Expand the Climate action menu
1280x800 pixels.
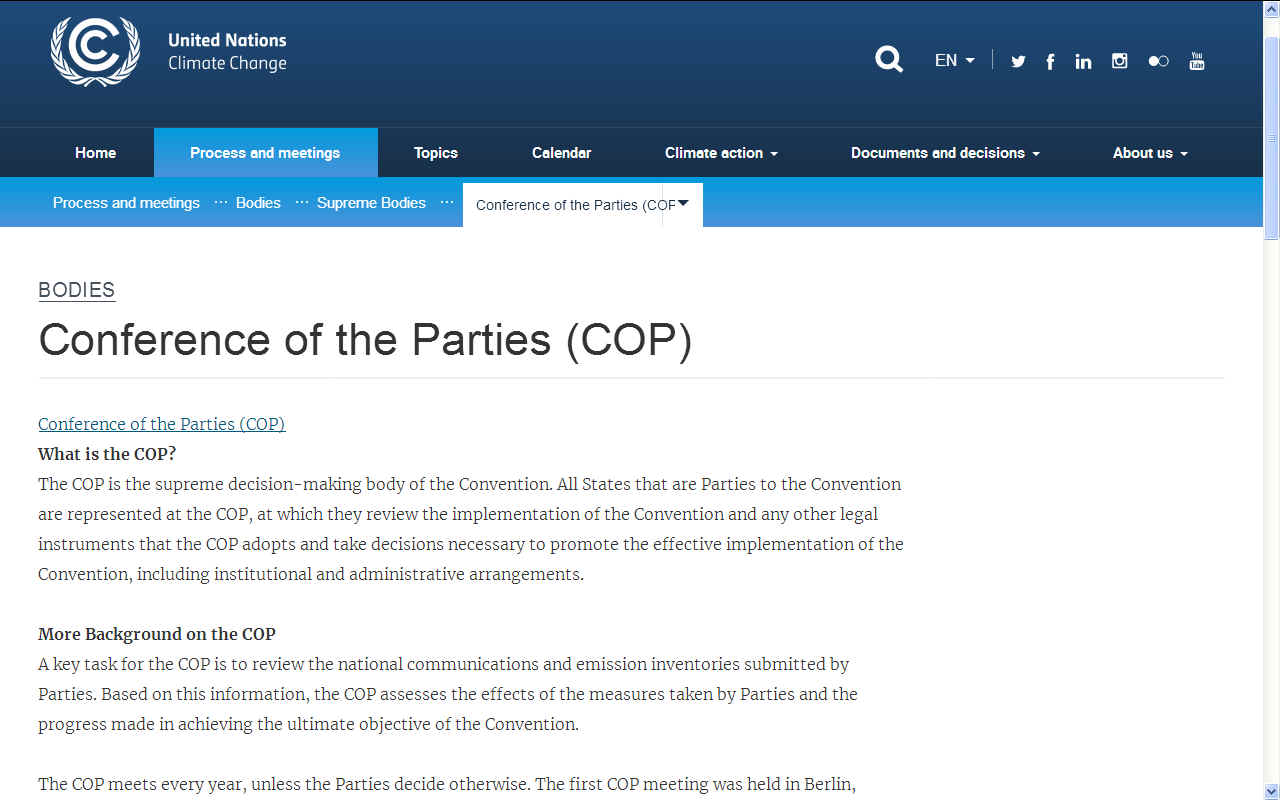tap(721, 153)
